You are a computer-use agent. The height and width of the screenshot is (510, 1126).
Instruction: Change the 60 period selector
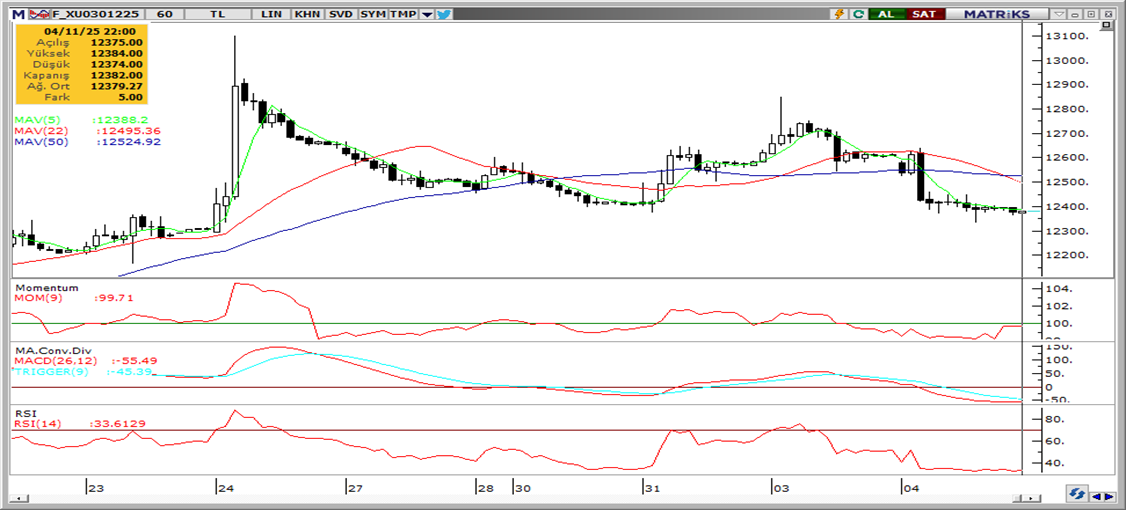165,14
